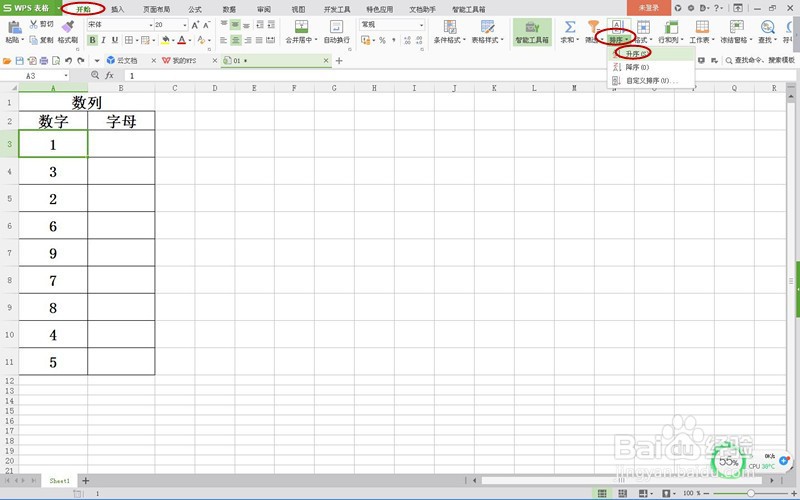Open the Data (数据) ribbon tab

coord(229,9)
